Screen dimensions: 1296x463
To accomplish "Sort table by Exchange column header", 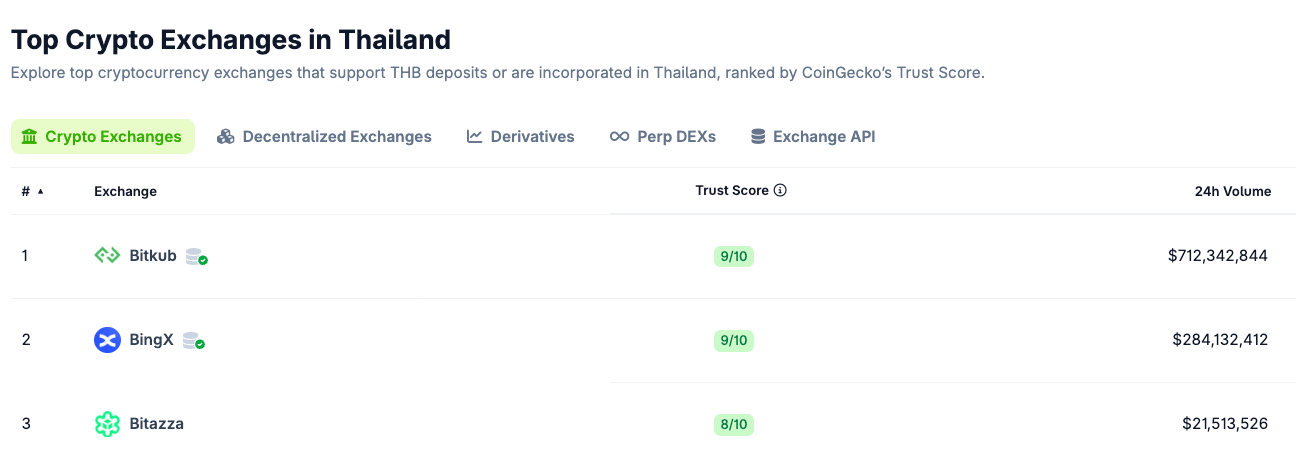I will (x=125, y=191).
